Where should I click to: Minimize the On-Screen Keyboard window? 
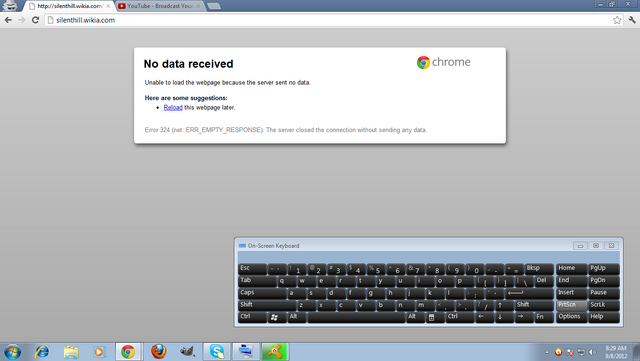coord(580,246)
